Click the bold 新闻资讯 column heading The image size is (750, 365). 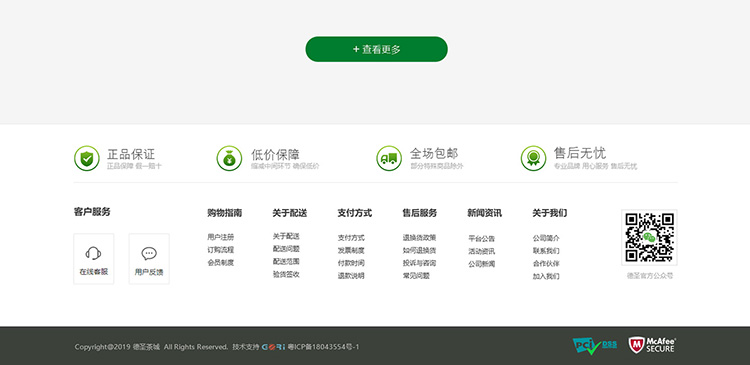point(485,213)
